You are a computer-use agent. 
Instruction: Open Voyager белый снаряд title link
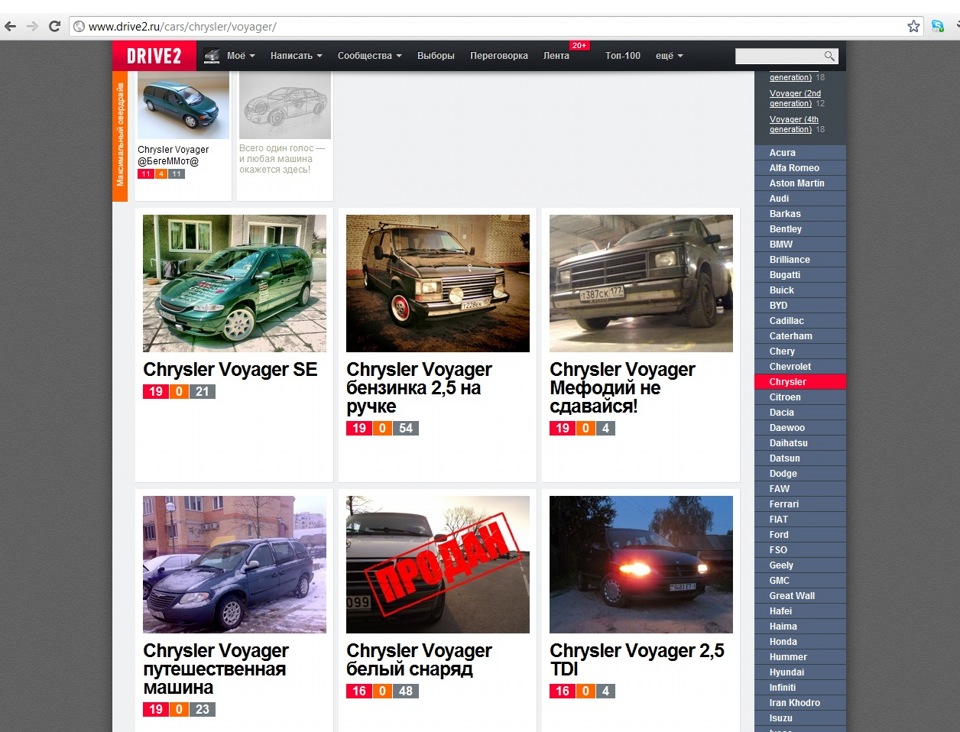pos(419,660)
